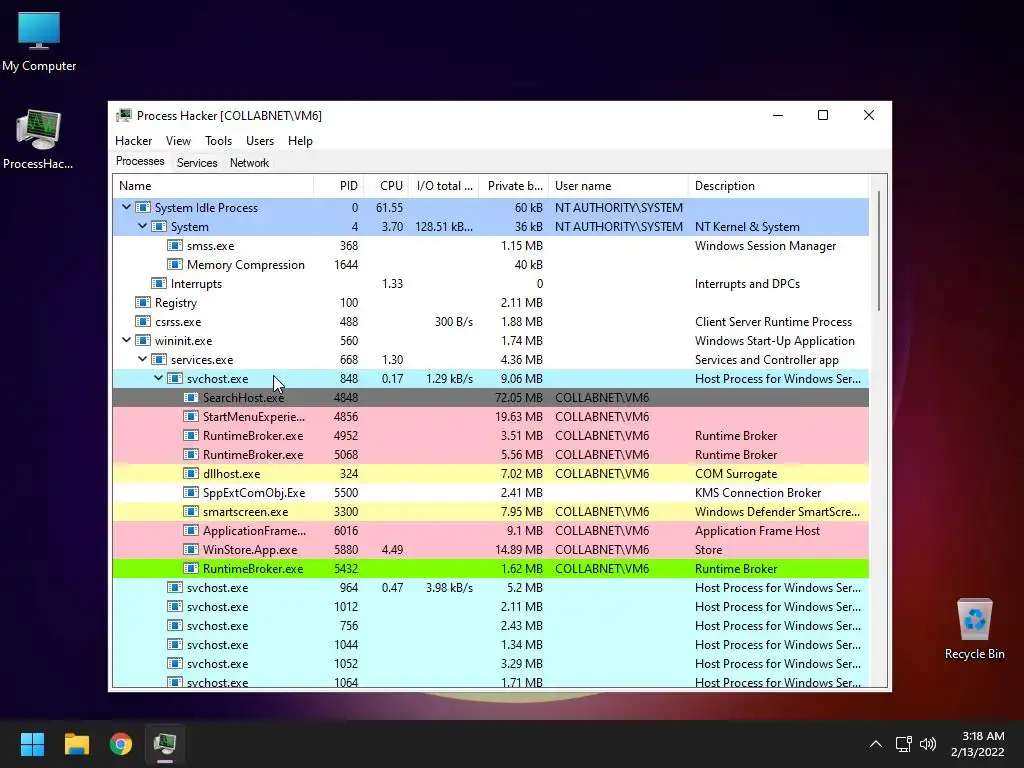Screen dimensions: 1024x768
Task: Launch Google Chrome from the taskbar
Action: click(x=121, y=744)
